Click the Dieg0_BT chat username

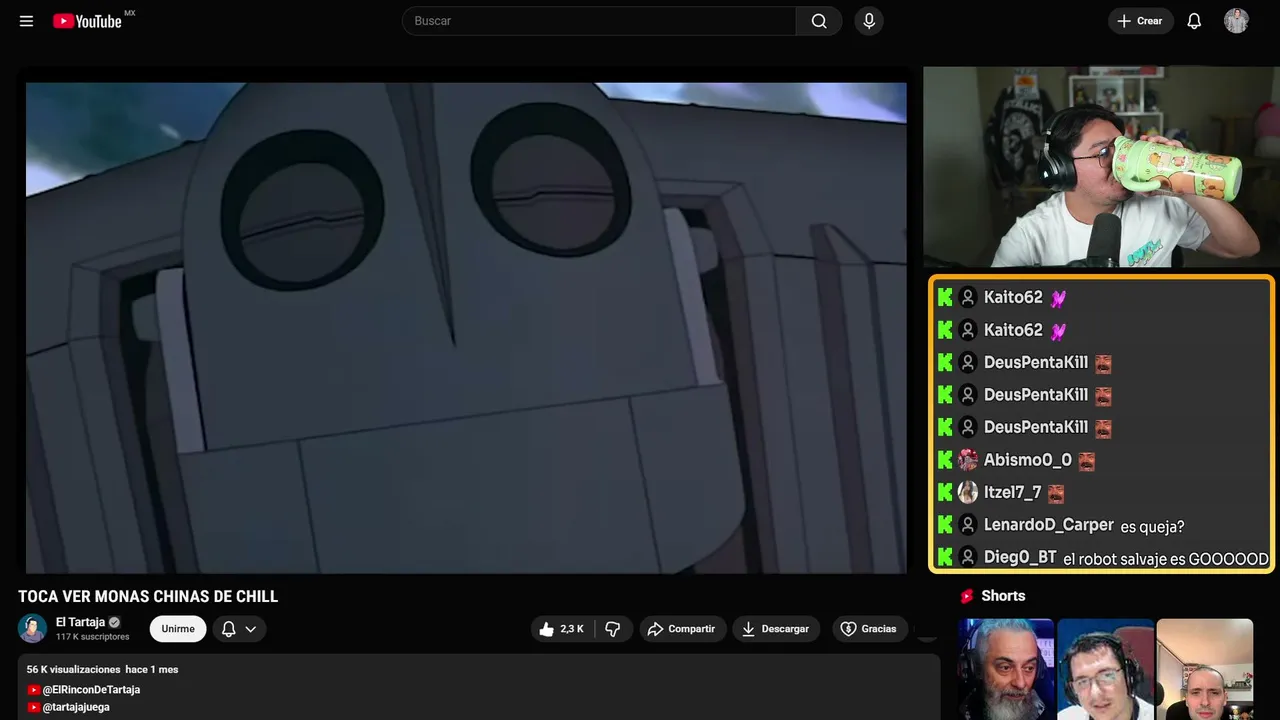(1020, 558)
